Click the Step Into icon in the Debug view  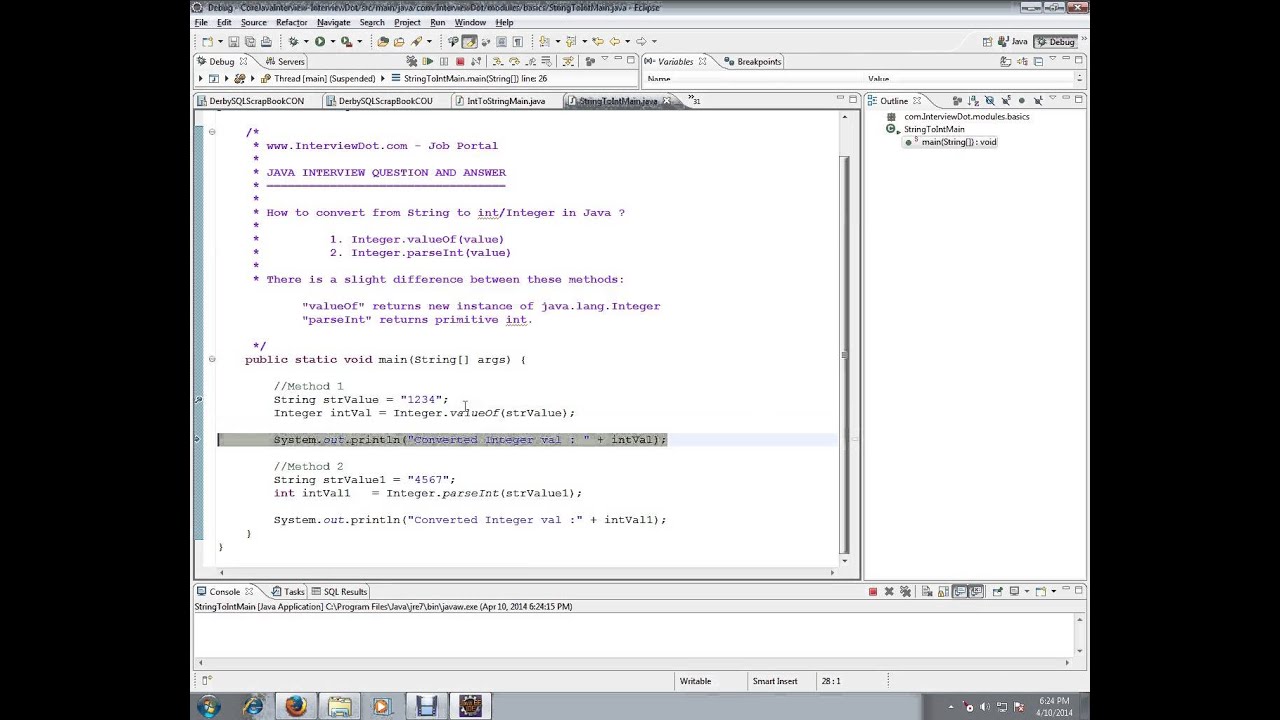(497, 62)
